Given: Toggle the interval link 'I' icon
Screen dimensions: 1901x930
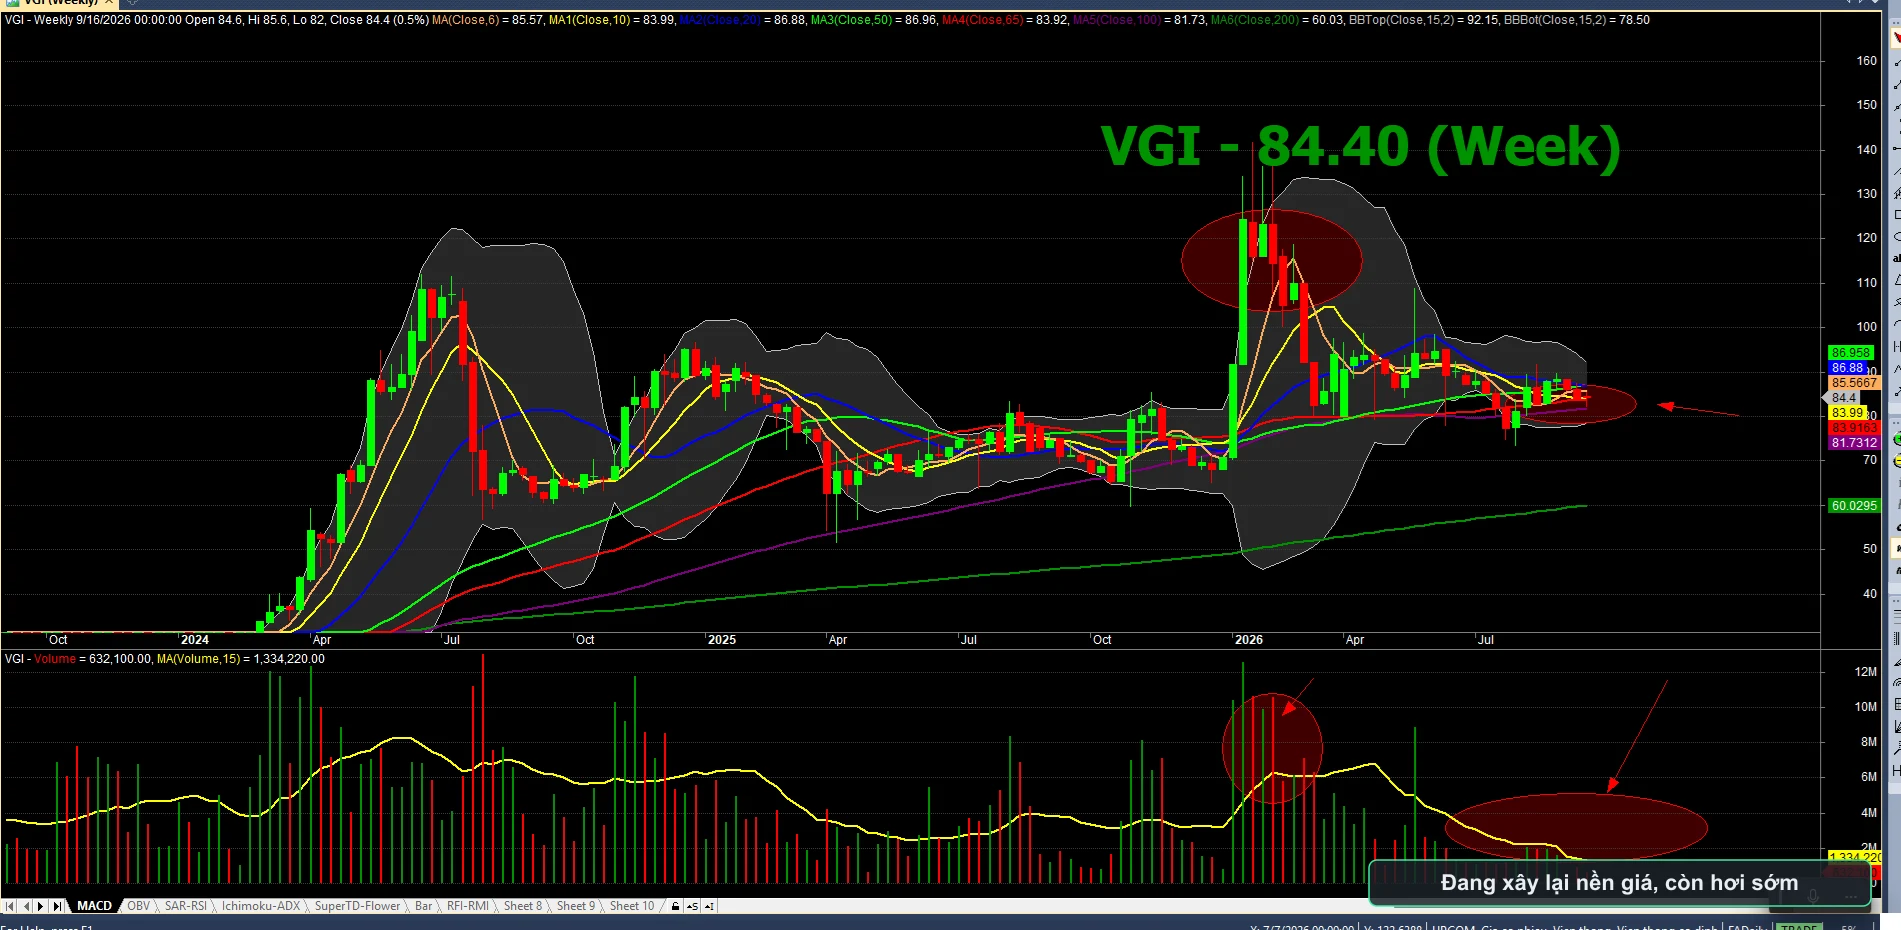Looking at the screenshot, I should pos(709,906).
